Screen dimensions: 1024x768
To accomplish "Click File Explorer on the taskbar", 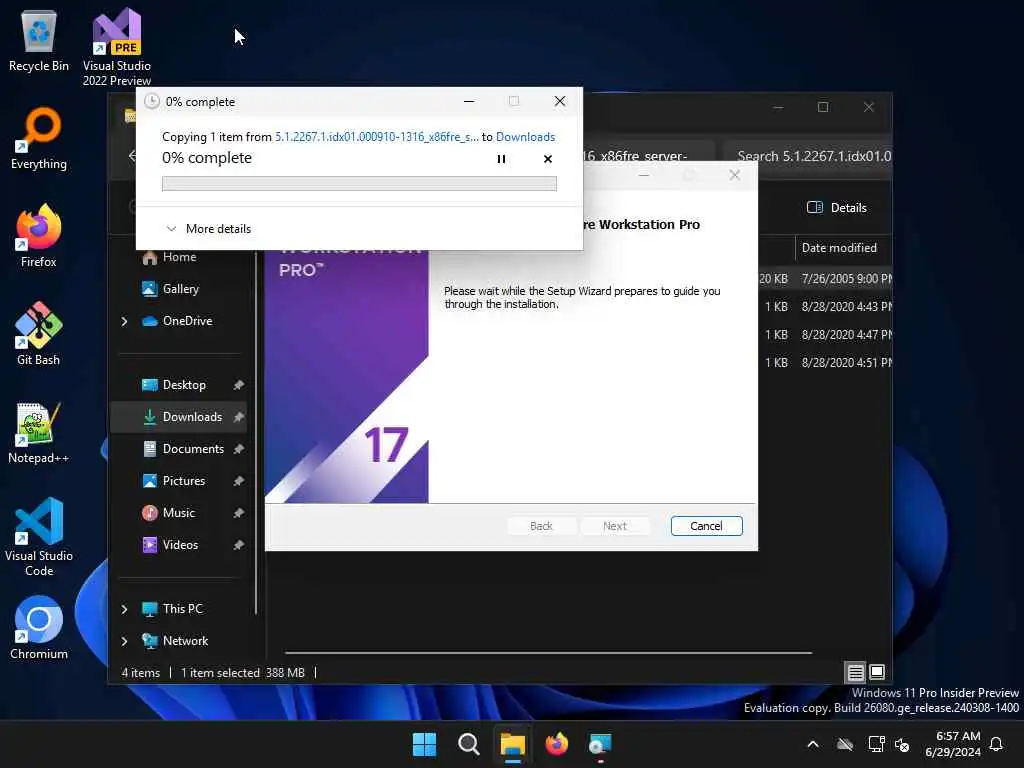I will (513, 744).
